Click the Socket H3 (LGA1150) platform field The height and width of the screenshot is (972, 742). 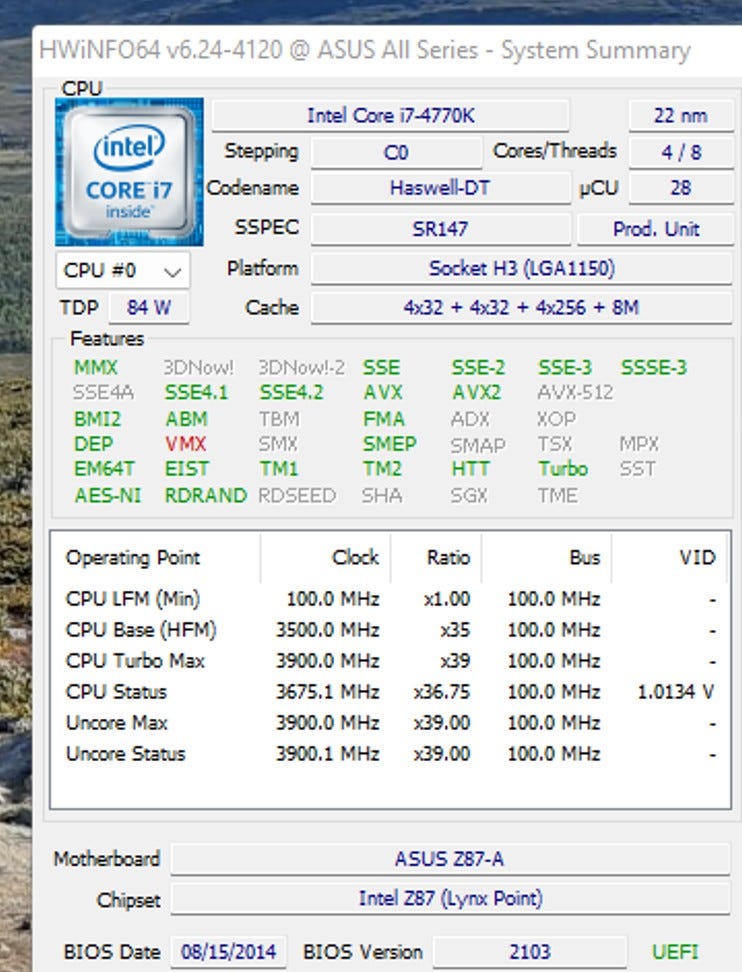tap(521, 268)
